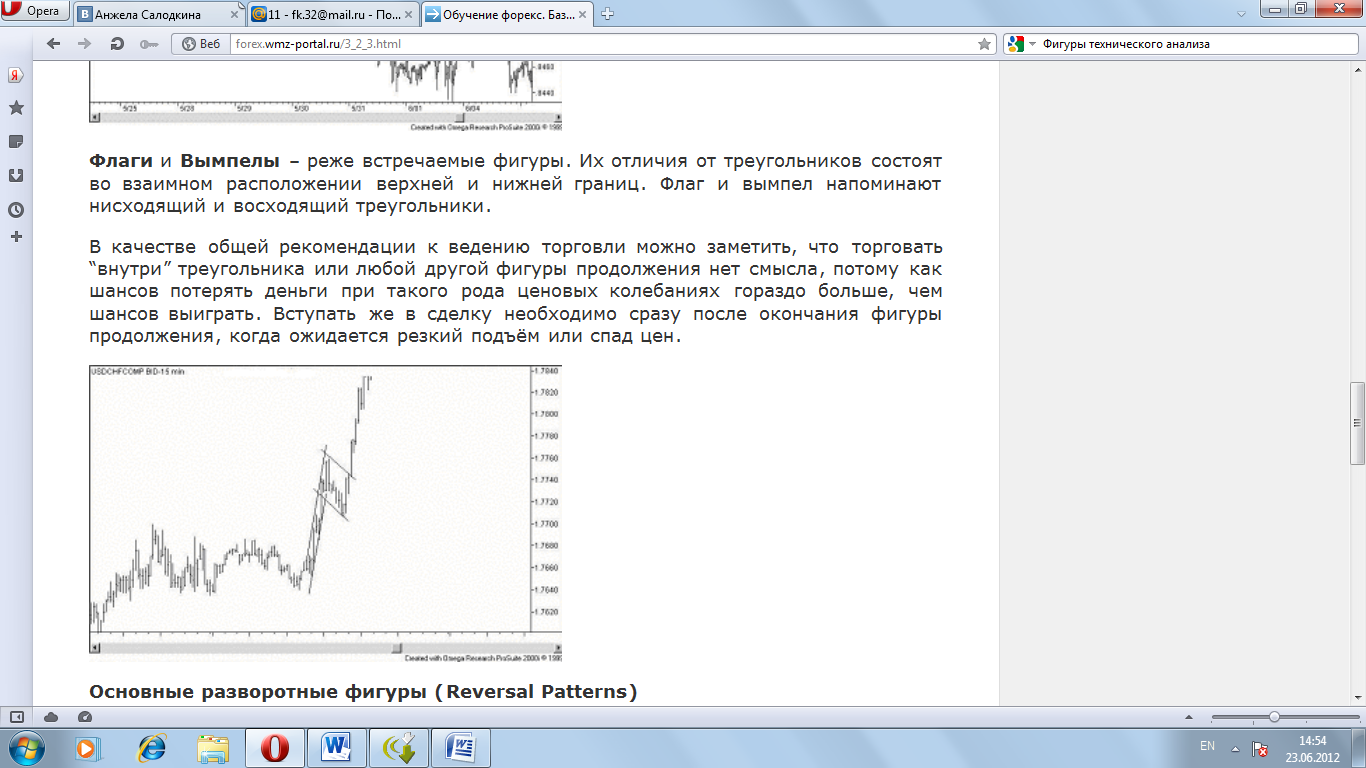Bookmark this page with the star icon
The width and height of the screenshot is (1366, 768).
point(984,44)
